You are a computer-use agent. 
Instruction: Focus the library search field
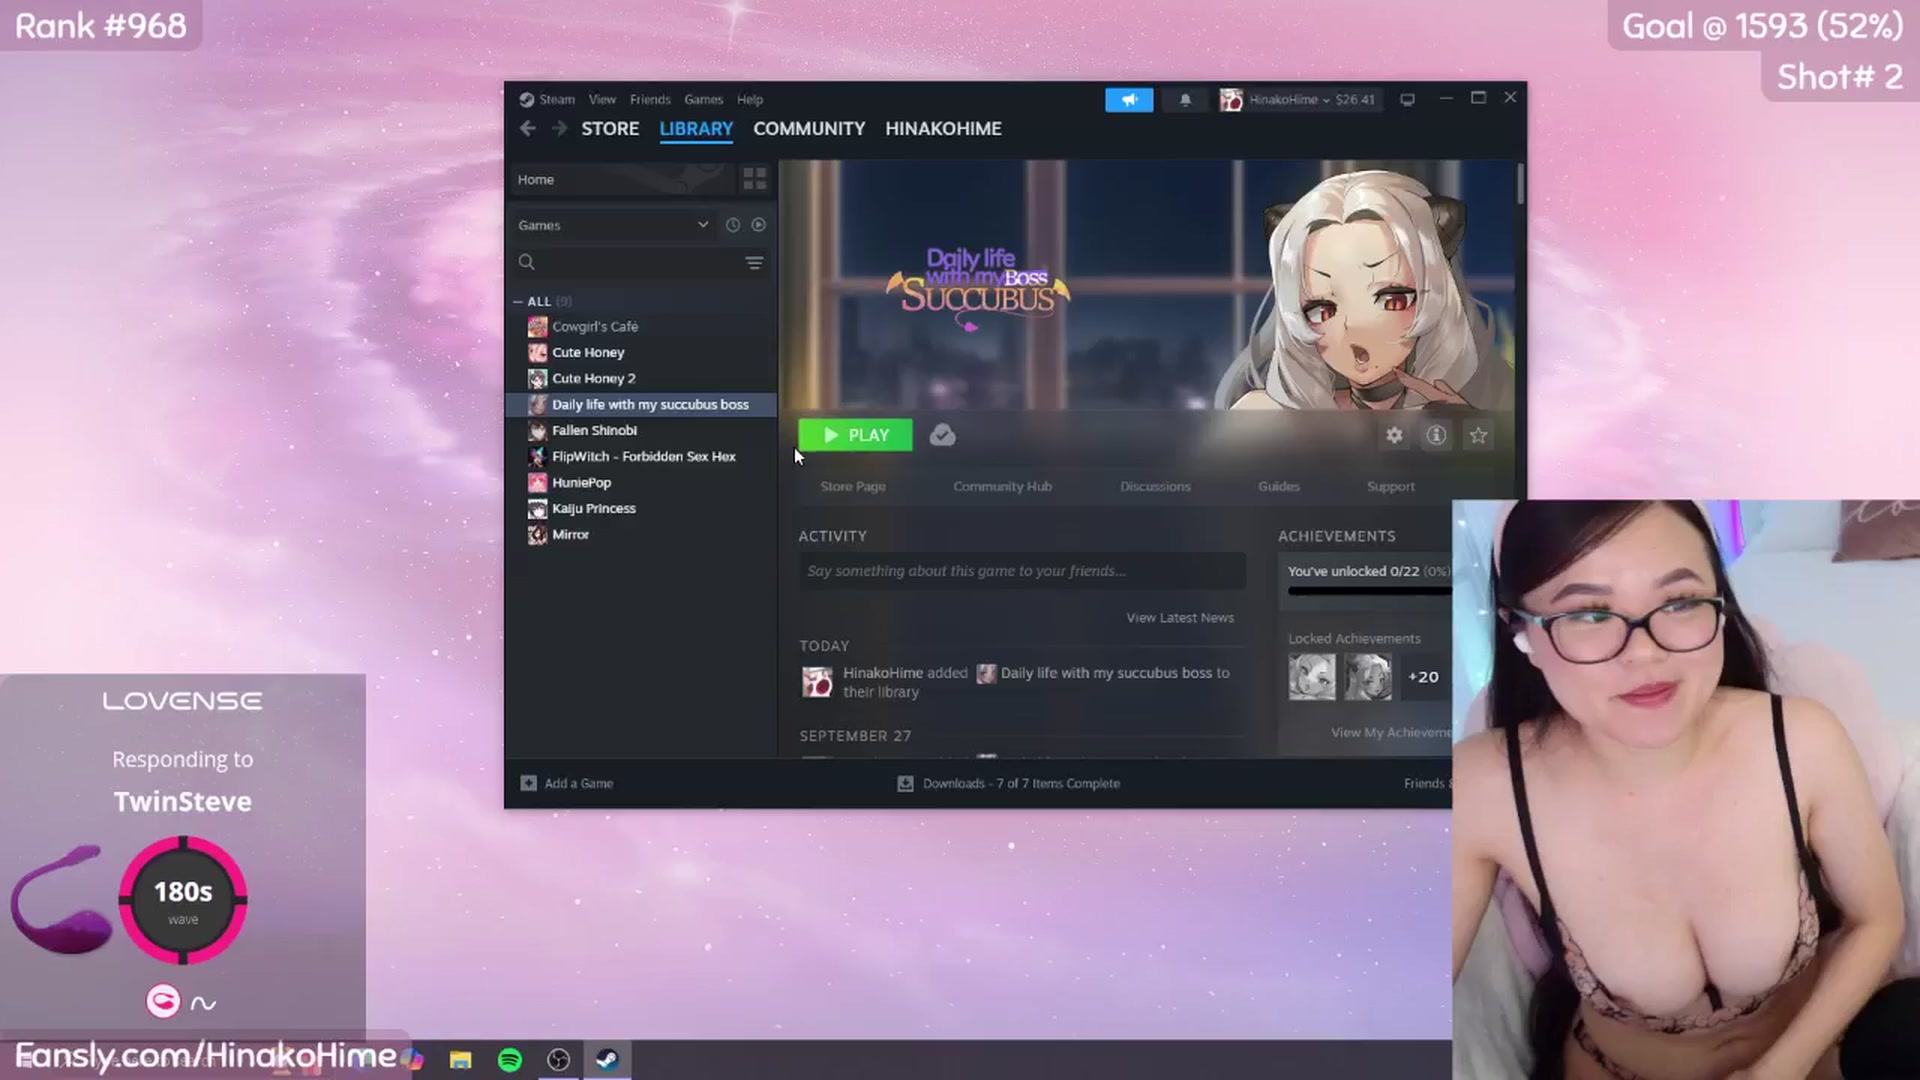coord(638,262)
